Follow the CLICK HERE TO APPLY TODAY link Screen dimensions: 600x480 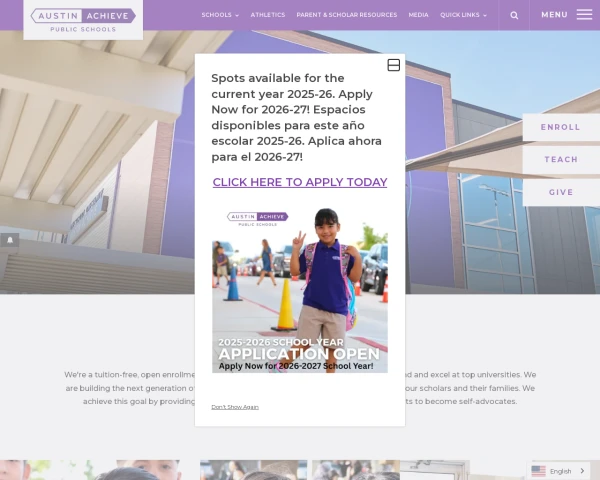click(300, 182)
